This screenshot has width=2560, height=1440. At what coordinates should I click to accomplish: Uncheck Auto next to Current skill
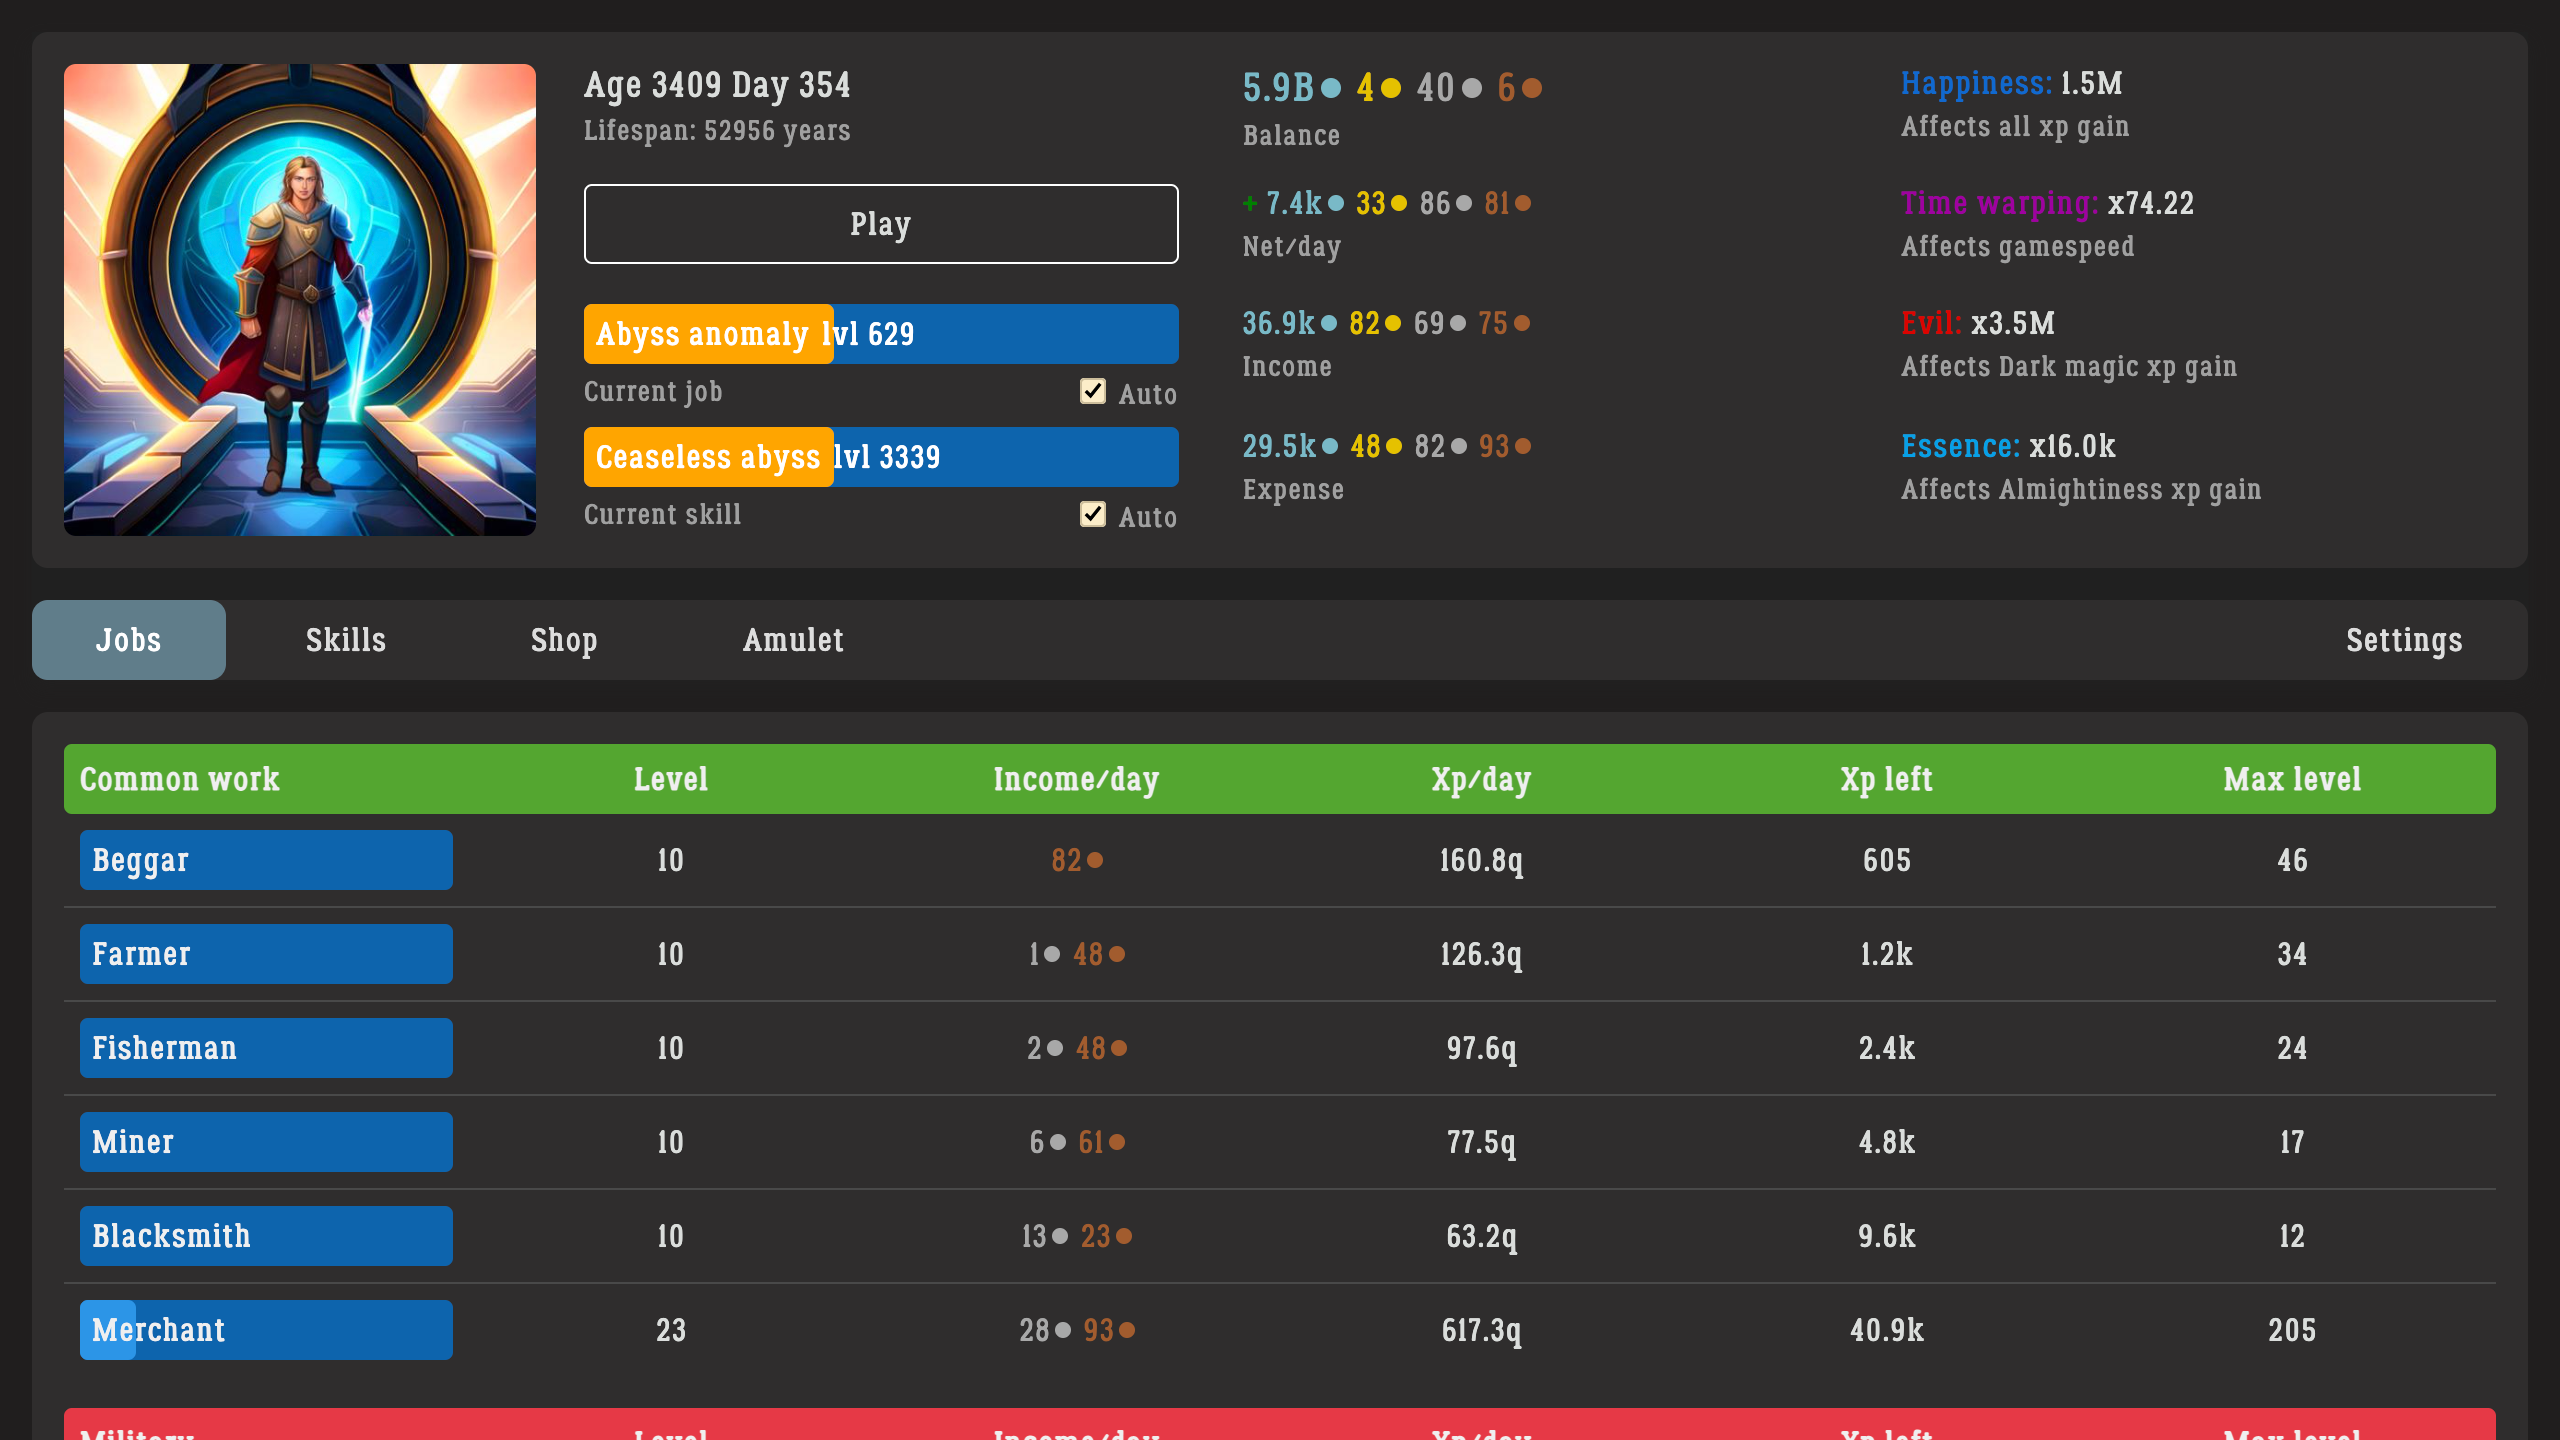[x=1093, y=515]
